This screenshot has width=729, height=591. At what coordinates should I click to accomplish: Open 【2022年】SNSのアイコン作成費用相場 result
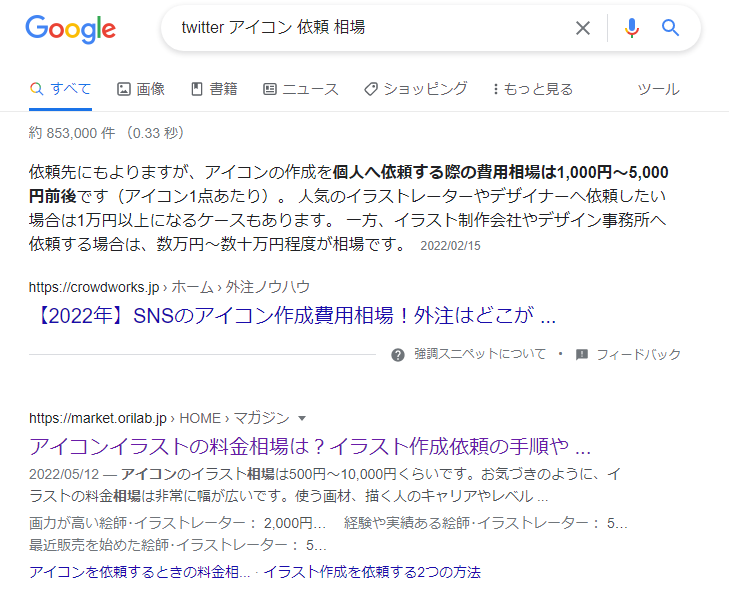tap(293, 316)
